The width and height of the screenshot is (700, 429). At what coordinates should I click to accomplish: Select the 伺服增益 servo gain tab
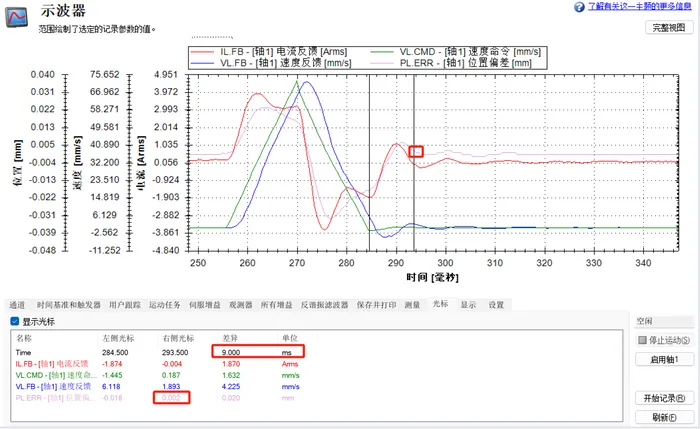(206, 304)
